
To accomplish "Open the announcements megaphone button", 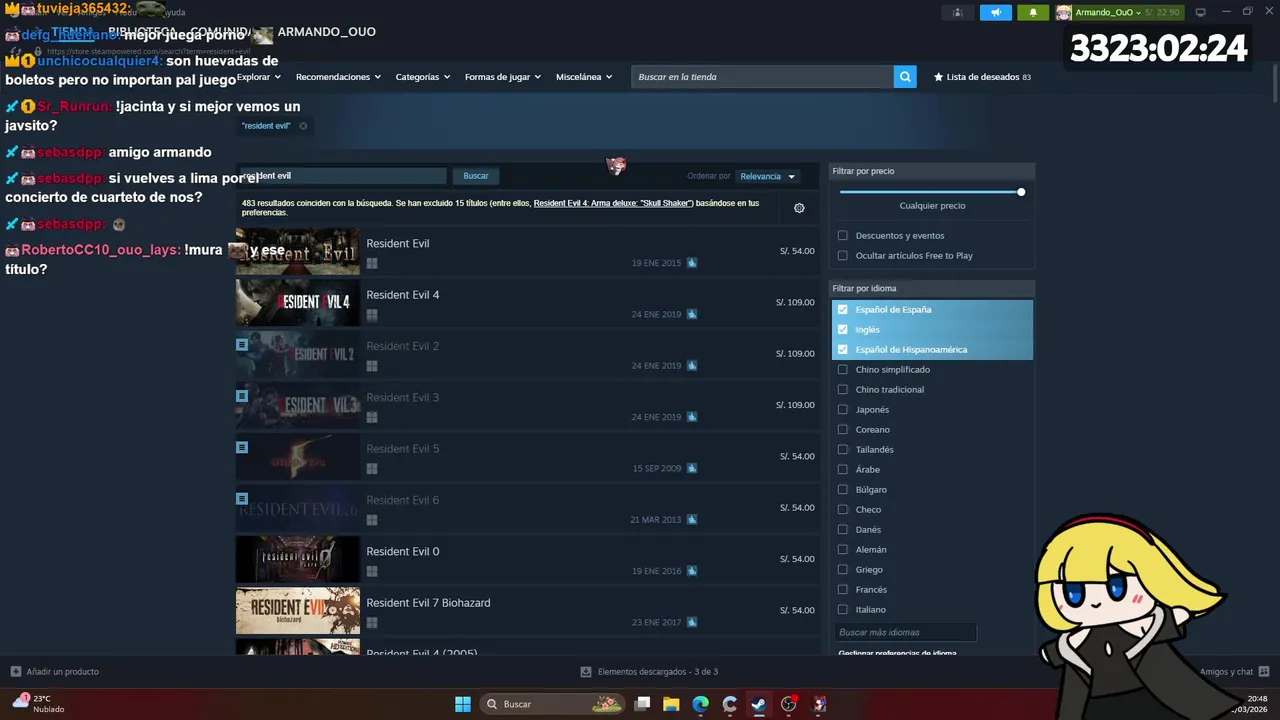I will pyautogui.click(x=995, y=12).
